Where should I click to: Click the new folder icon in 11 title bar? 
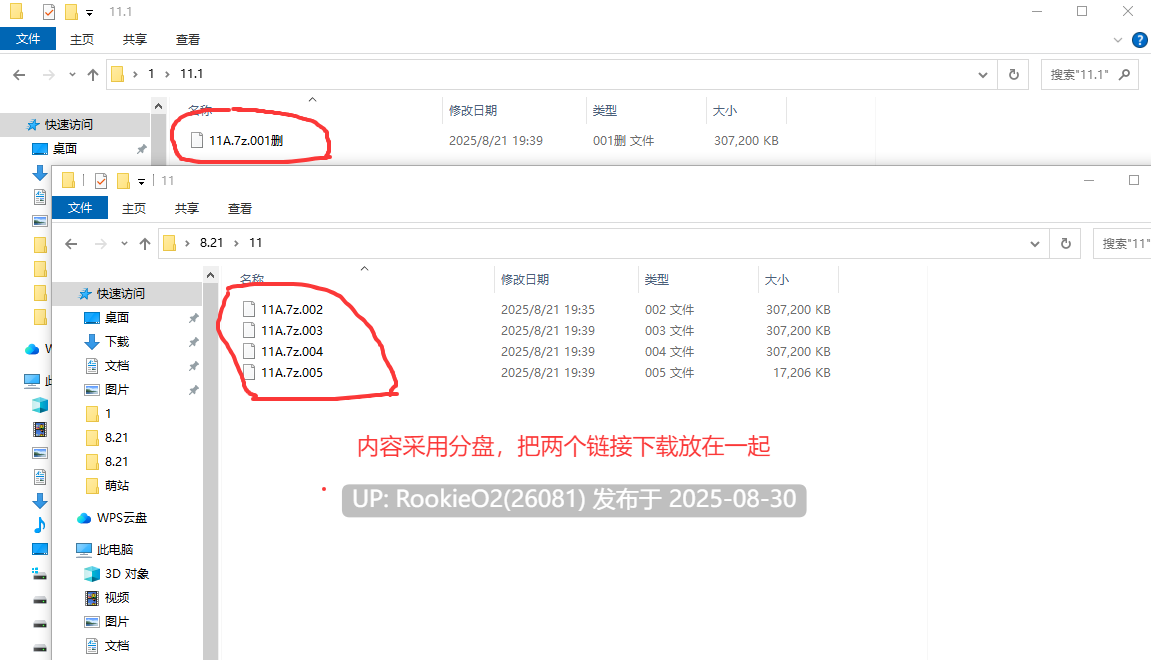[123, 181]
